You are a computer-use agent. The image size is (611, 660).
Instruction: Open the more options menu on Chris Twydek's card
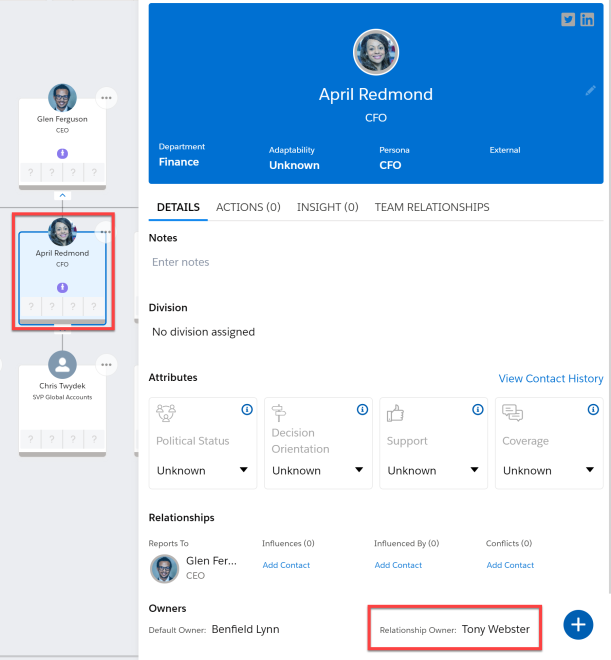coord(106,365)
